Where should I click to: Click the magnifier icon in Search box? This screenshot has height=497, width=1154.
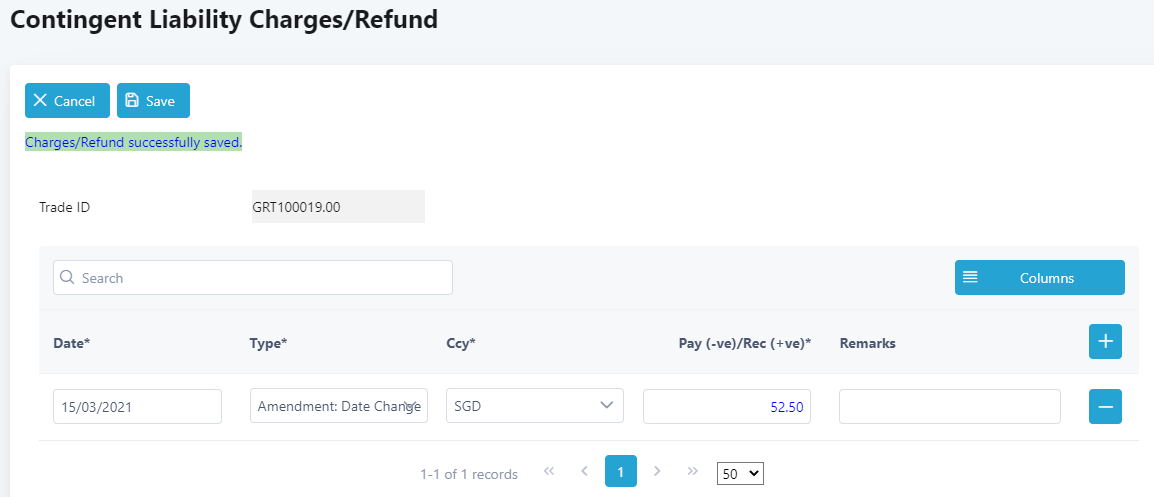click(67, 278)
